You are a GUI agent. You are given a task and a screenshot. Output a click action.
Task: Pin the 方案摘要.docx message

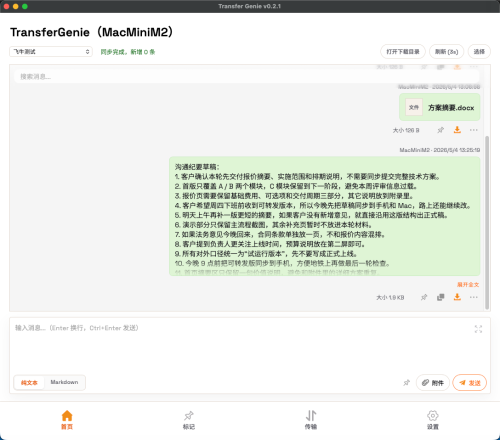[x=440, y=130]
